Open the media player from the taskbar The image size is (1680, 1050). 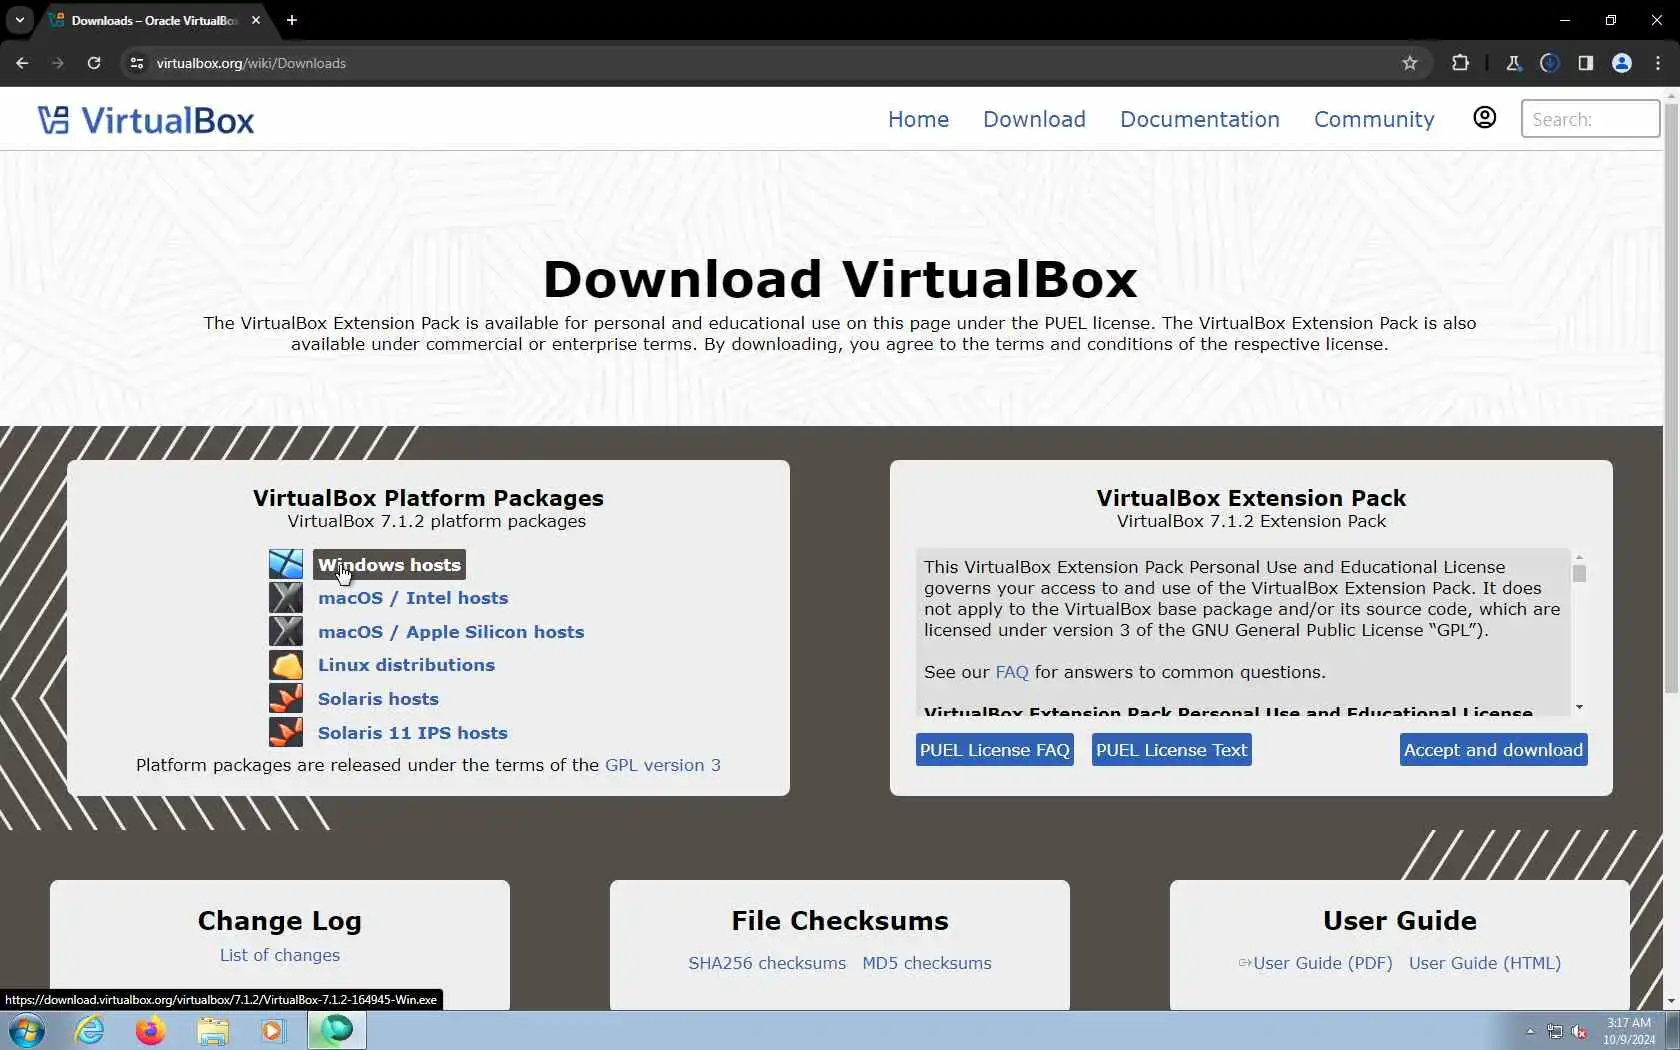(x=273, y=1030)
